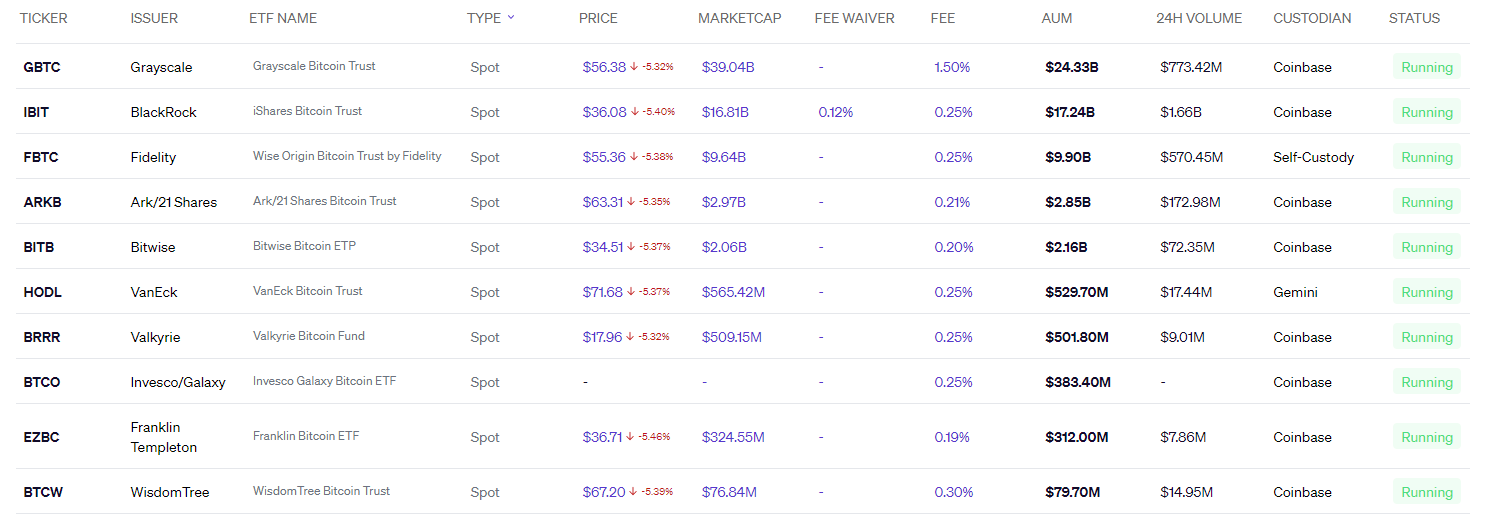The image size is (1492, 519).
Task: Click the 24H VOLUME column header
Action: click(1198, 18)
